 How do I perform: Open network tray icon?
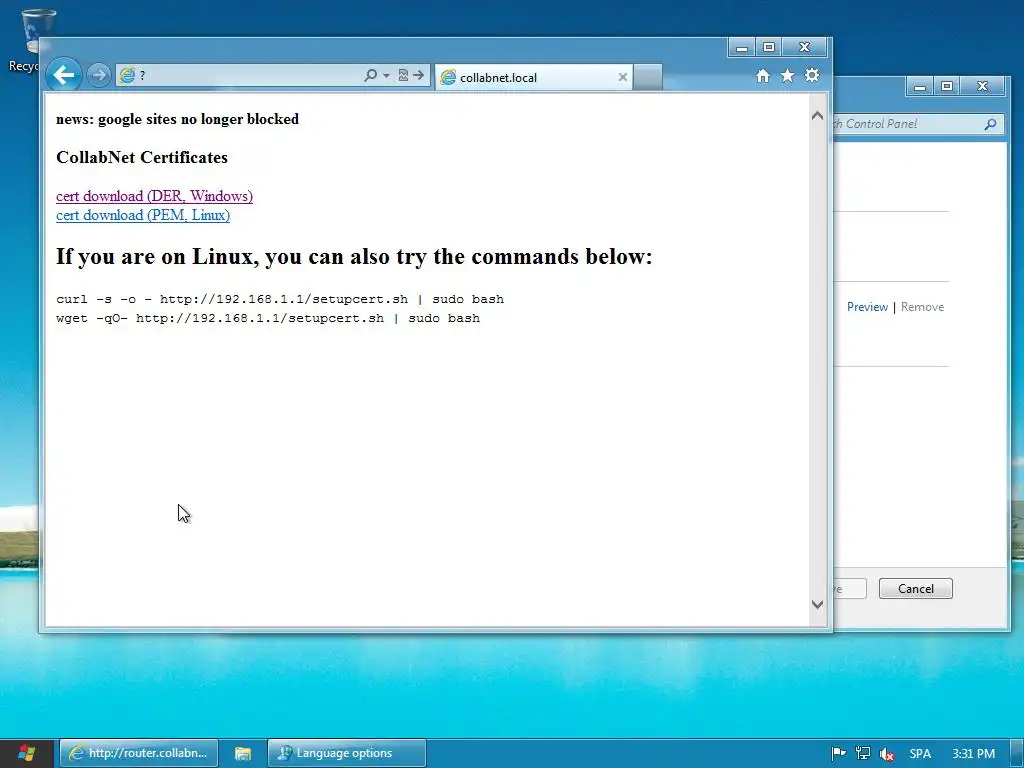tap(863, 754)
